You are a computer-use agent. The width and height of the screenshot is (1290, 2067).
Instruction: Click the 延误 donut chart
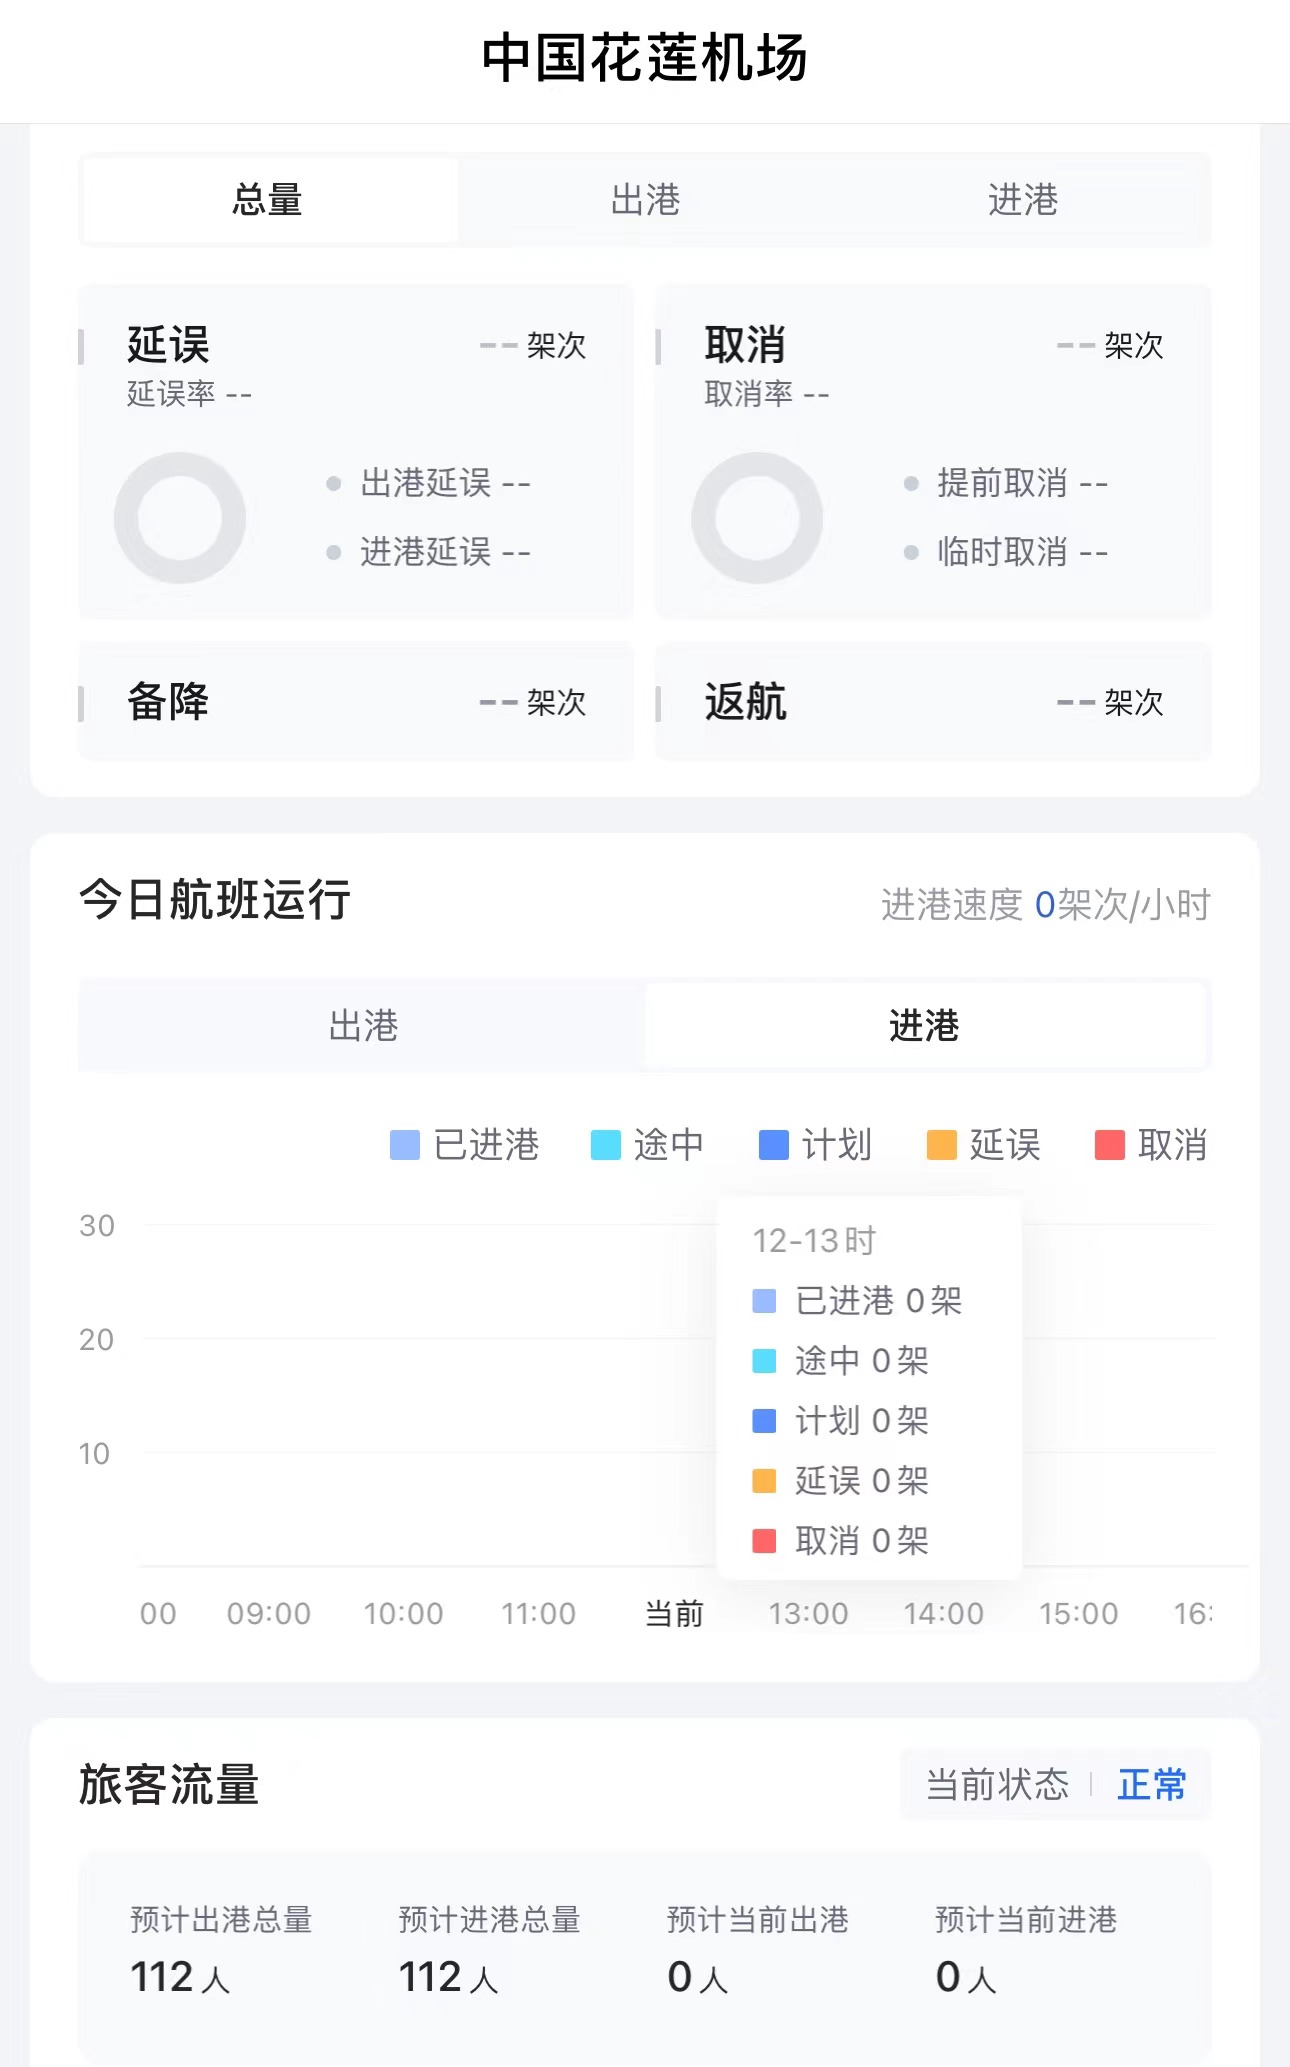[x=180, y=518]
